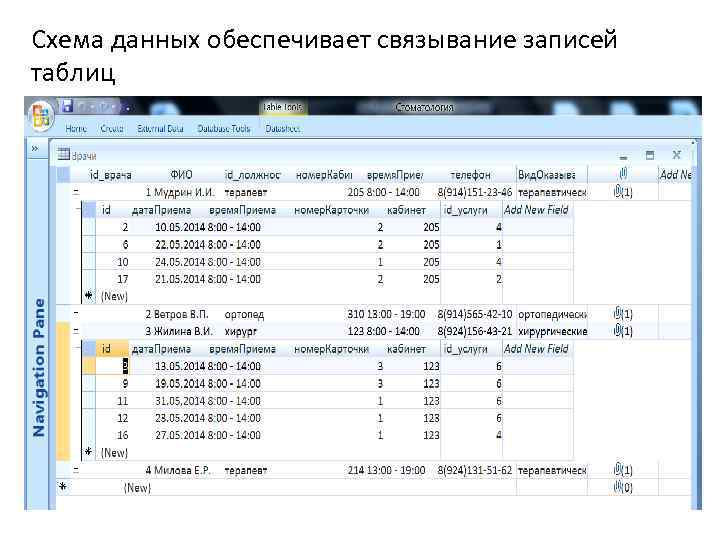Click cell 31.05.2014 in second subdatasheet
This screenshot has height=540, width=720.
[x=180, y=401]
